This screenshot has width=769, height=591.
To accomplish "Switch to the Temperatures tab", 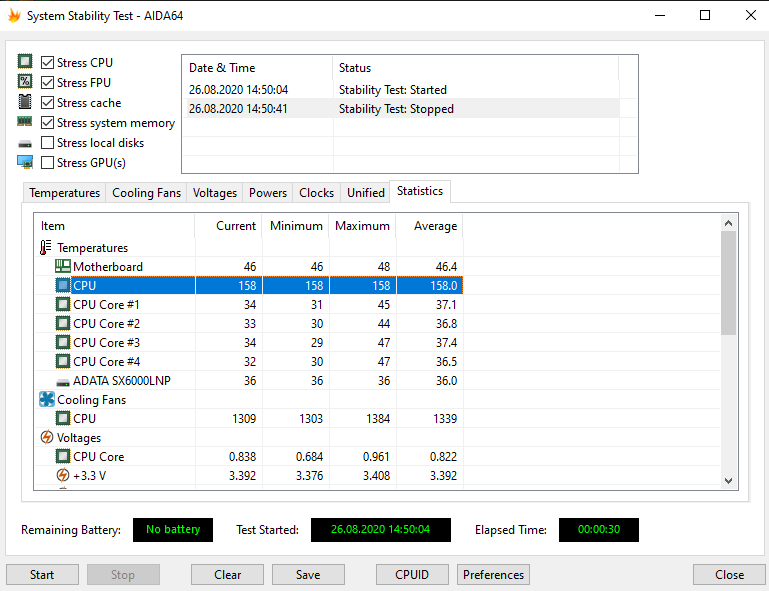I will point(64,193).
